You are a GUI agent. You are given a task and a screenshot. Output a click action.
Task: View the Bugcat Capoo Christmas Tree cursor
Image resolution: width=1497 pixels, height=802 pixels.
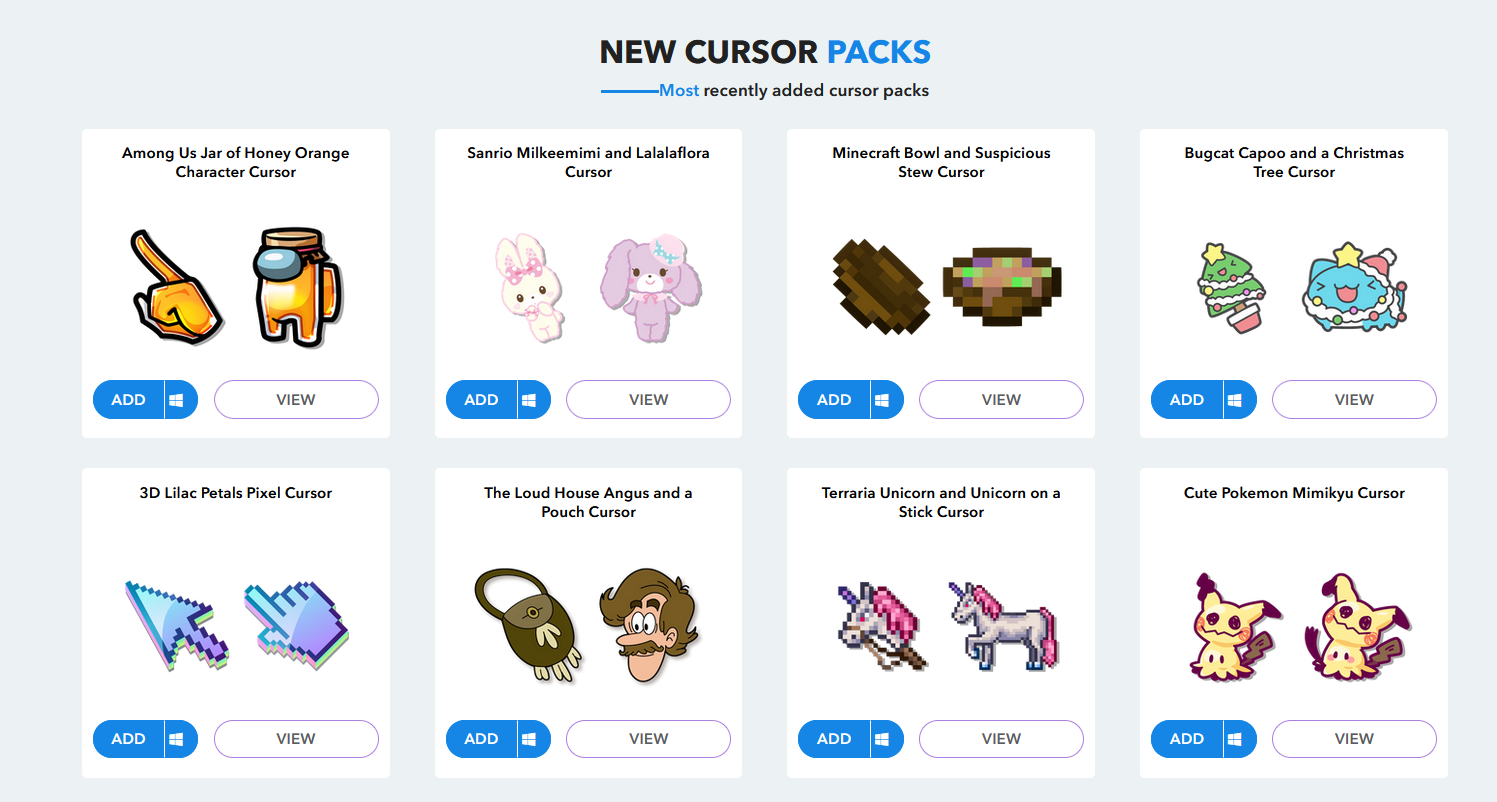point(1354,400)
